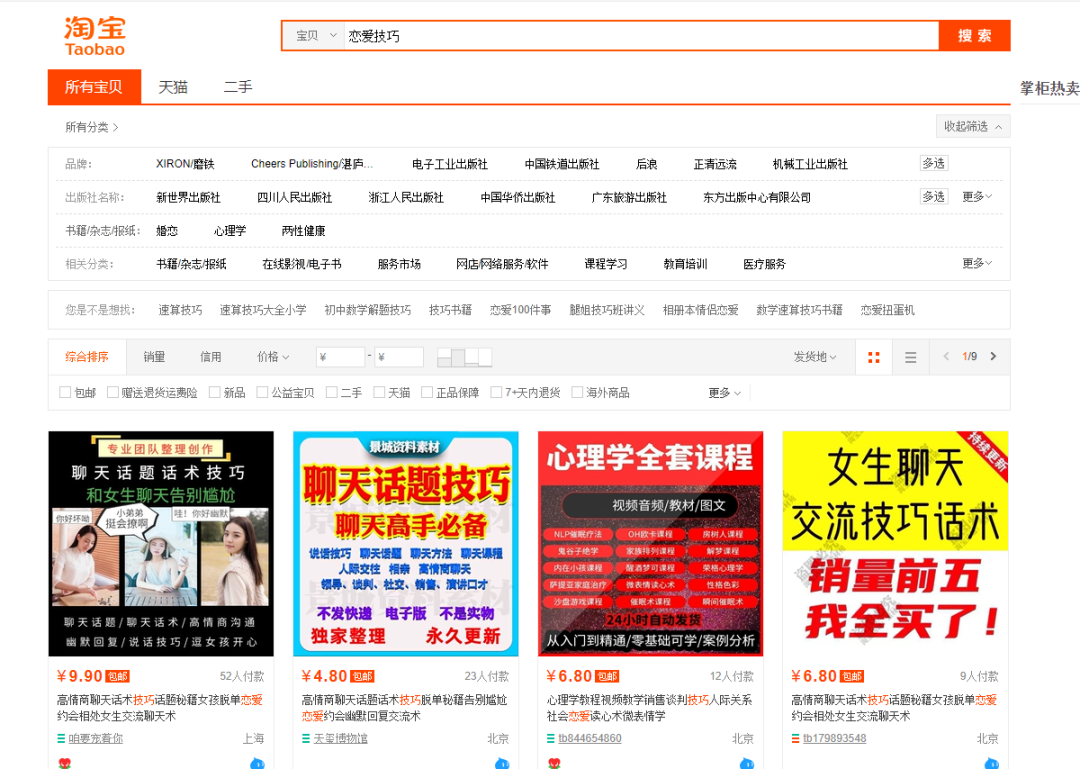Go to next results page arrow
Screen dimensions: 1080x769
click(993, 357)
